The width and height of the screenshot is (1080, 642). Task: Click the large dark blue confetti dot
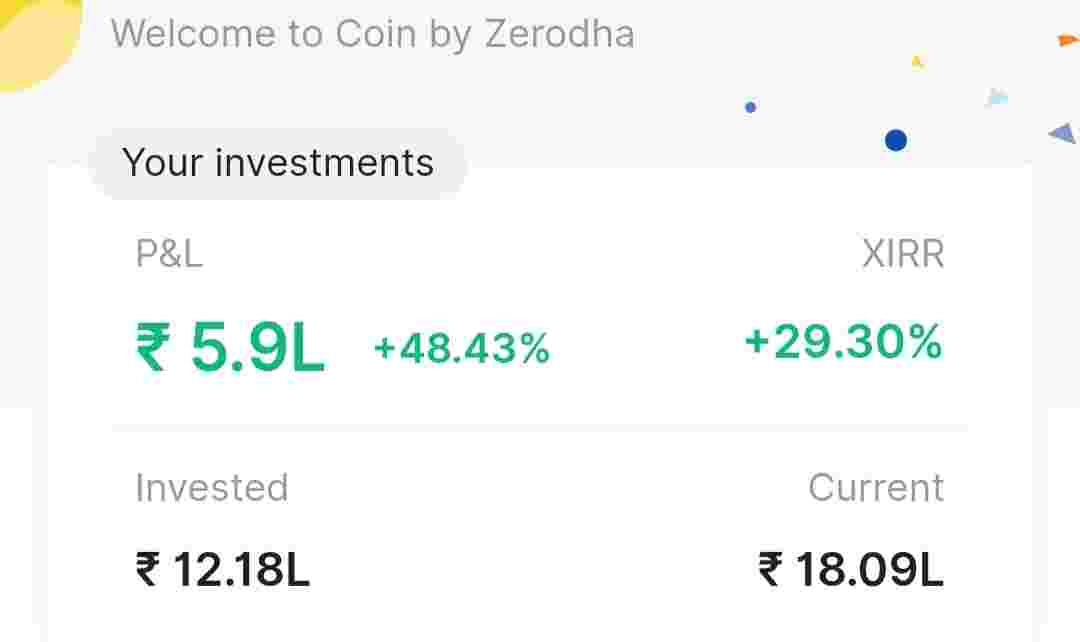[896, 141]
